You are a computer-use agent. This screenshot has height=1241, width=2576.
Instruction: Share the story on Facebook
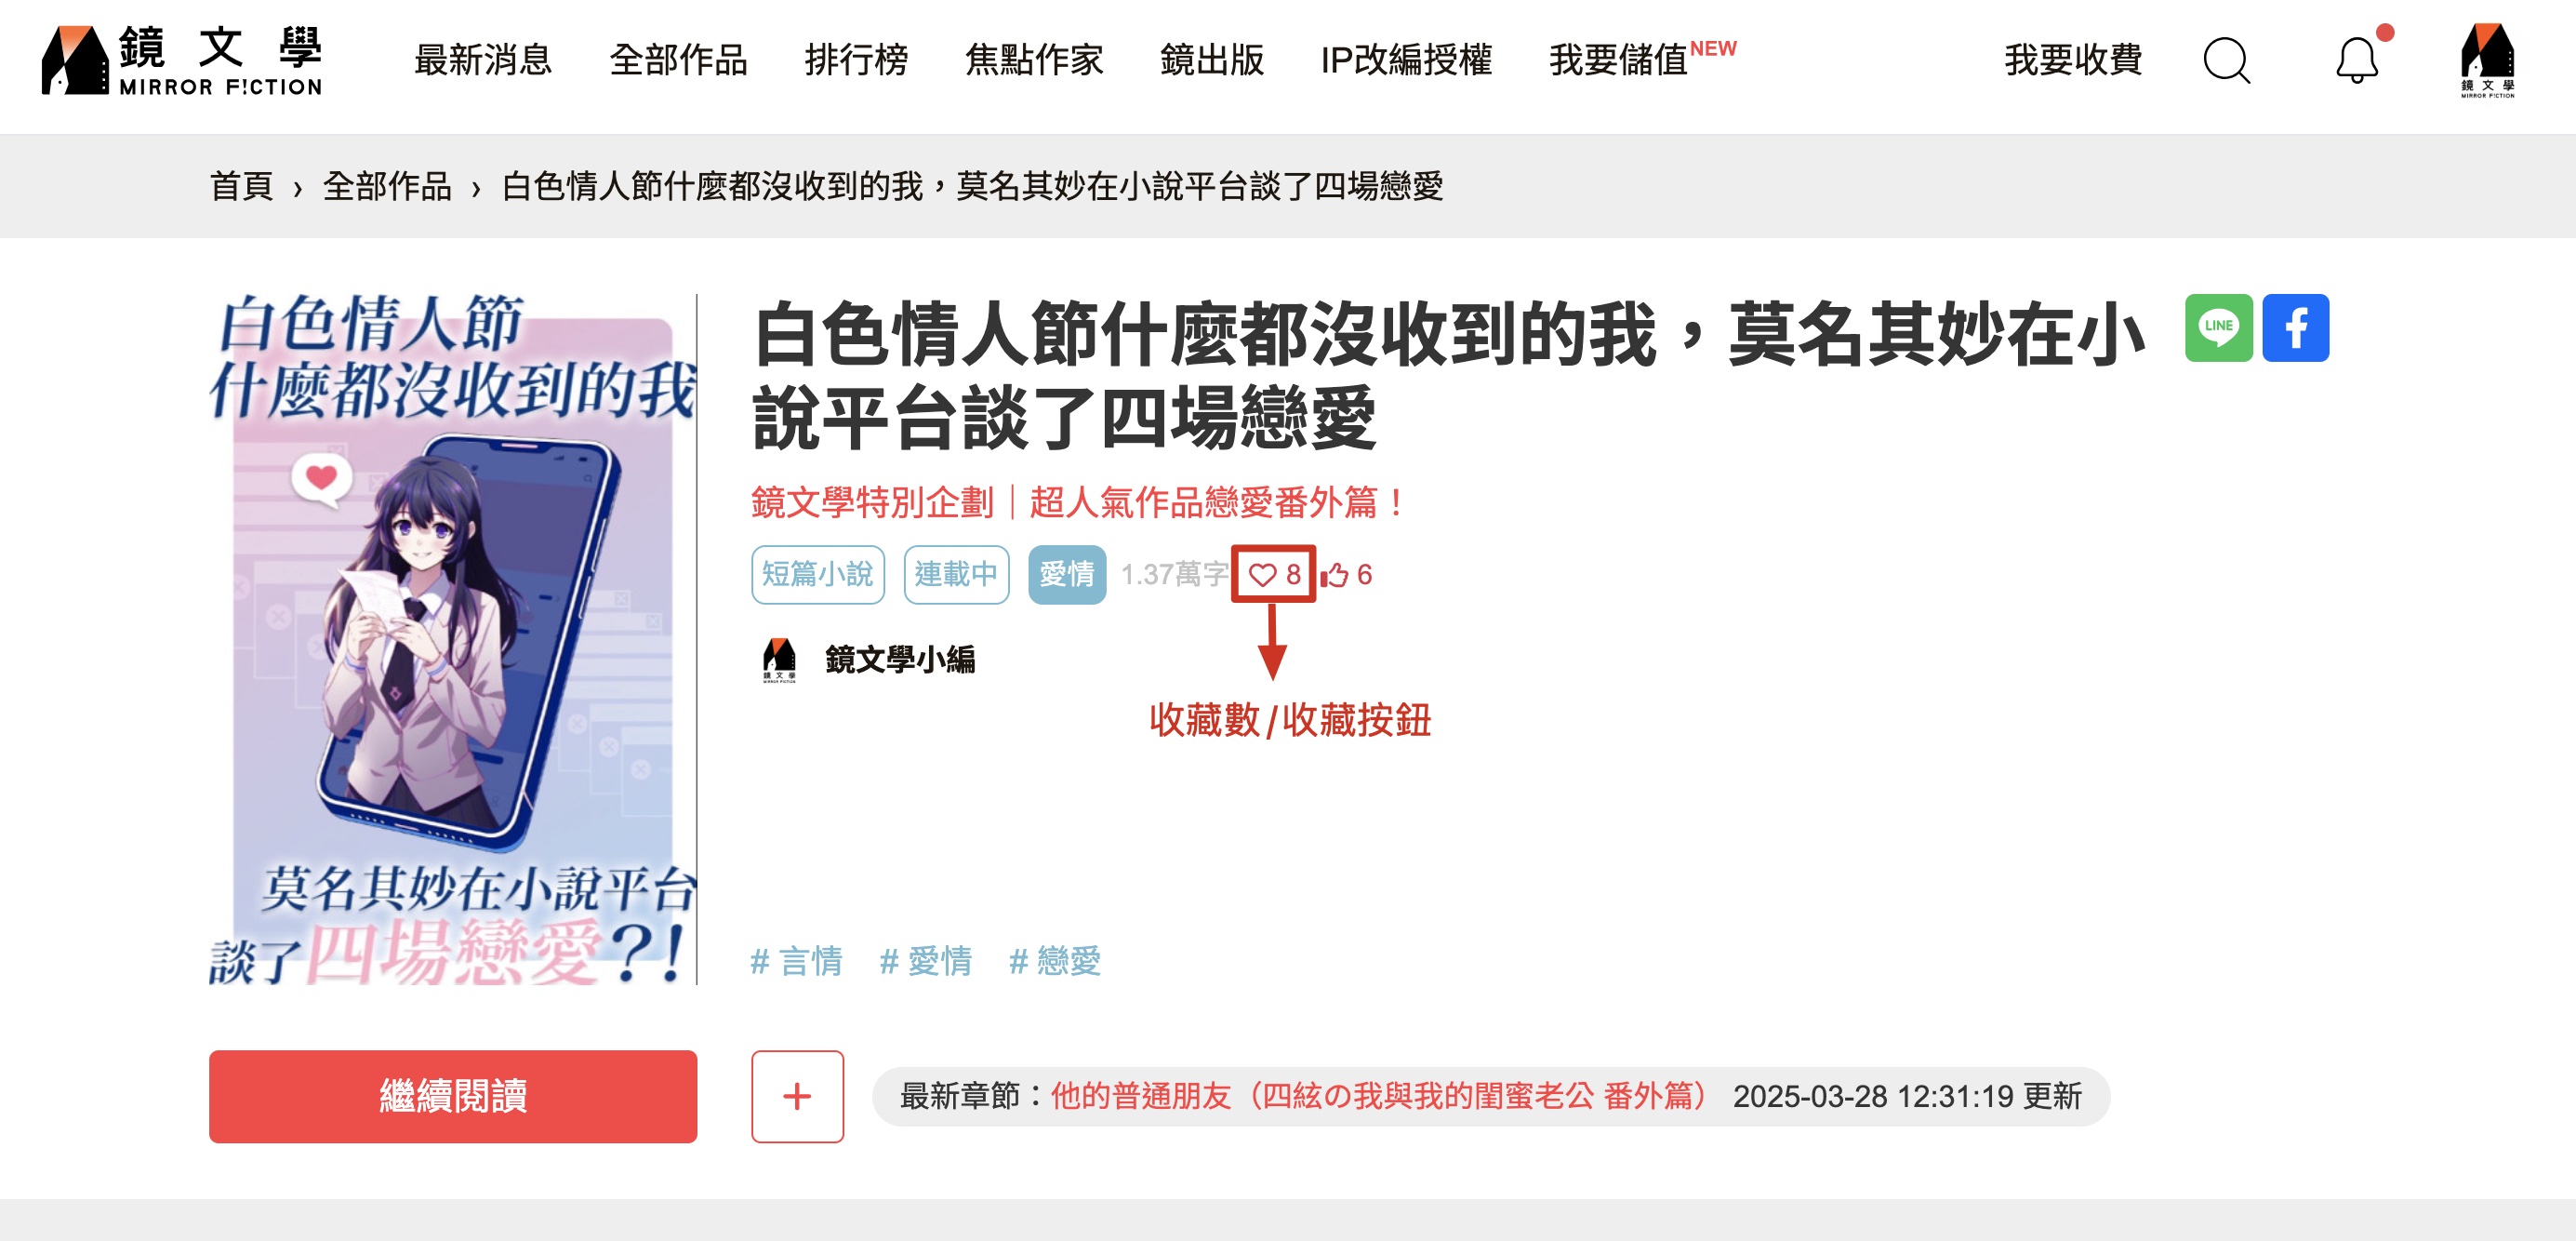[2295, 327]
